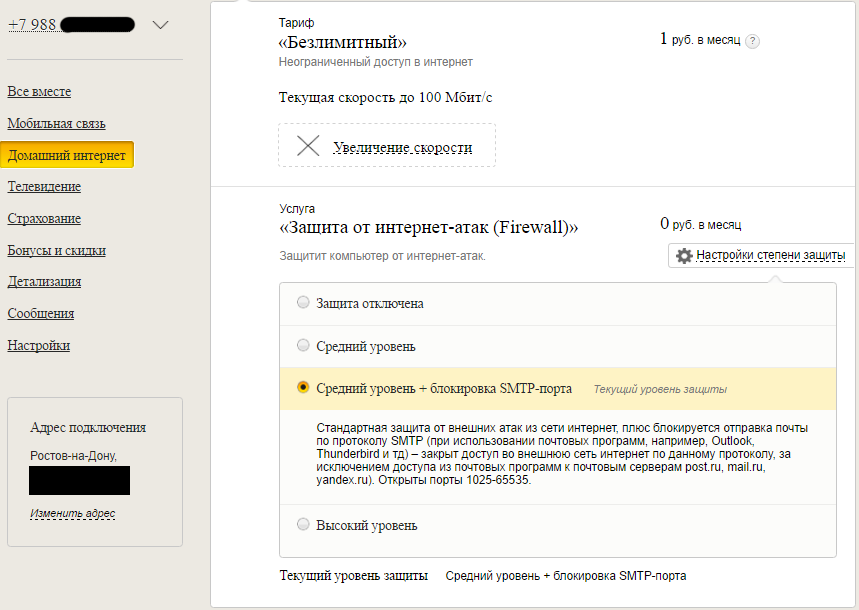Expand the phone number account dropdown chevron

pyautogui.click(x=161, y=25)
